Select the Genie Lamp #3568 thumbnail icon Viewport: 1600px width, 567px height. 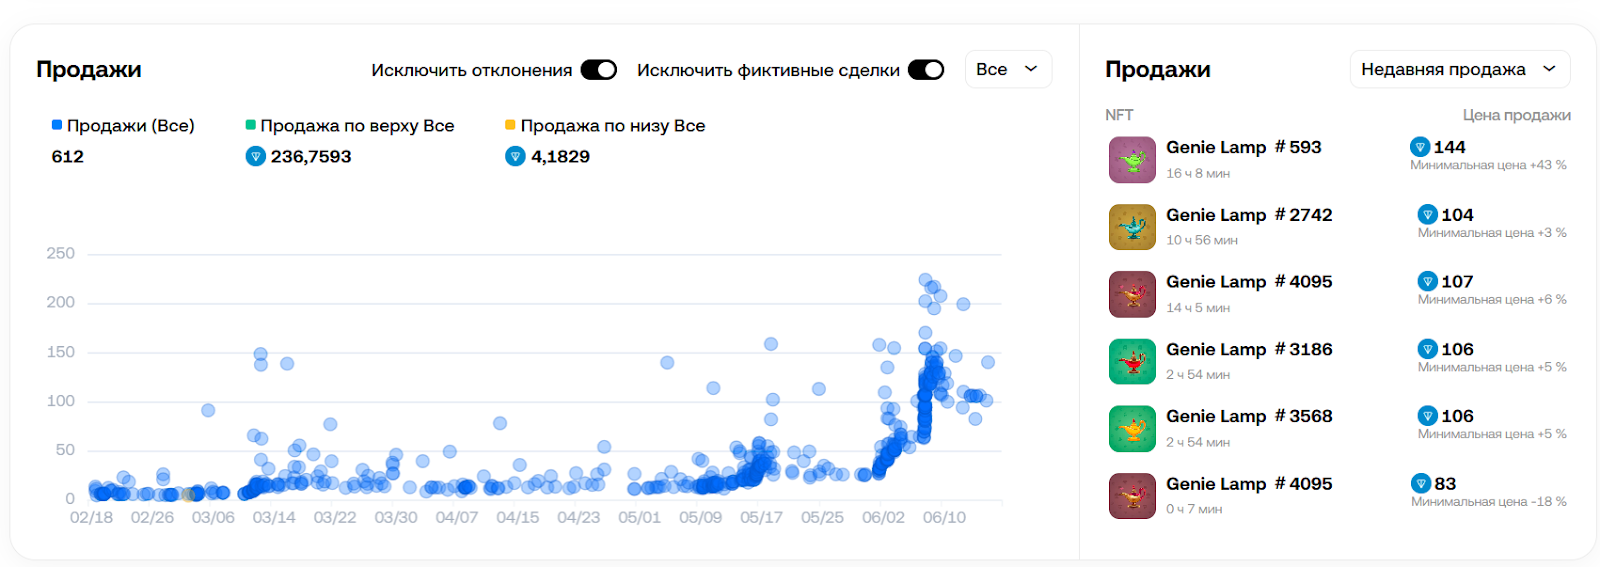1132,429
